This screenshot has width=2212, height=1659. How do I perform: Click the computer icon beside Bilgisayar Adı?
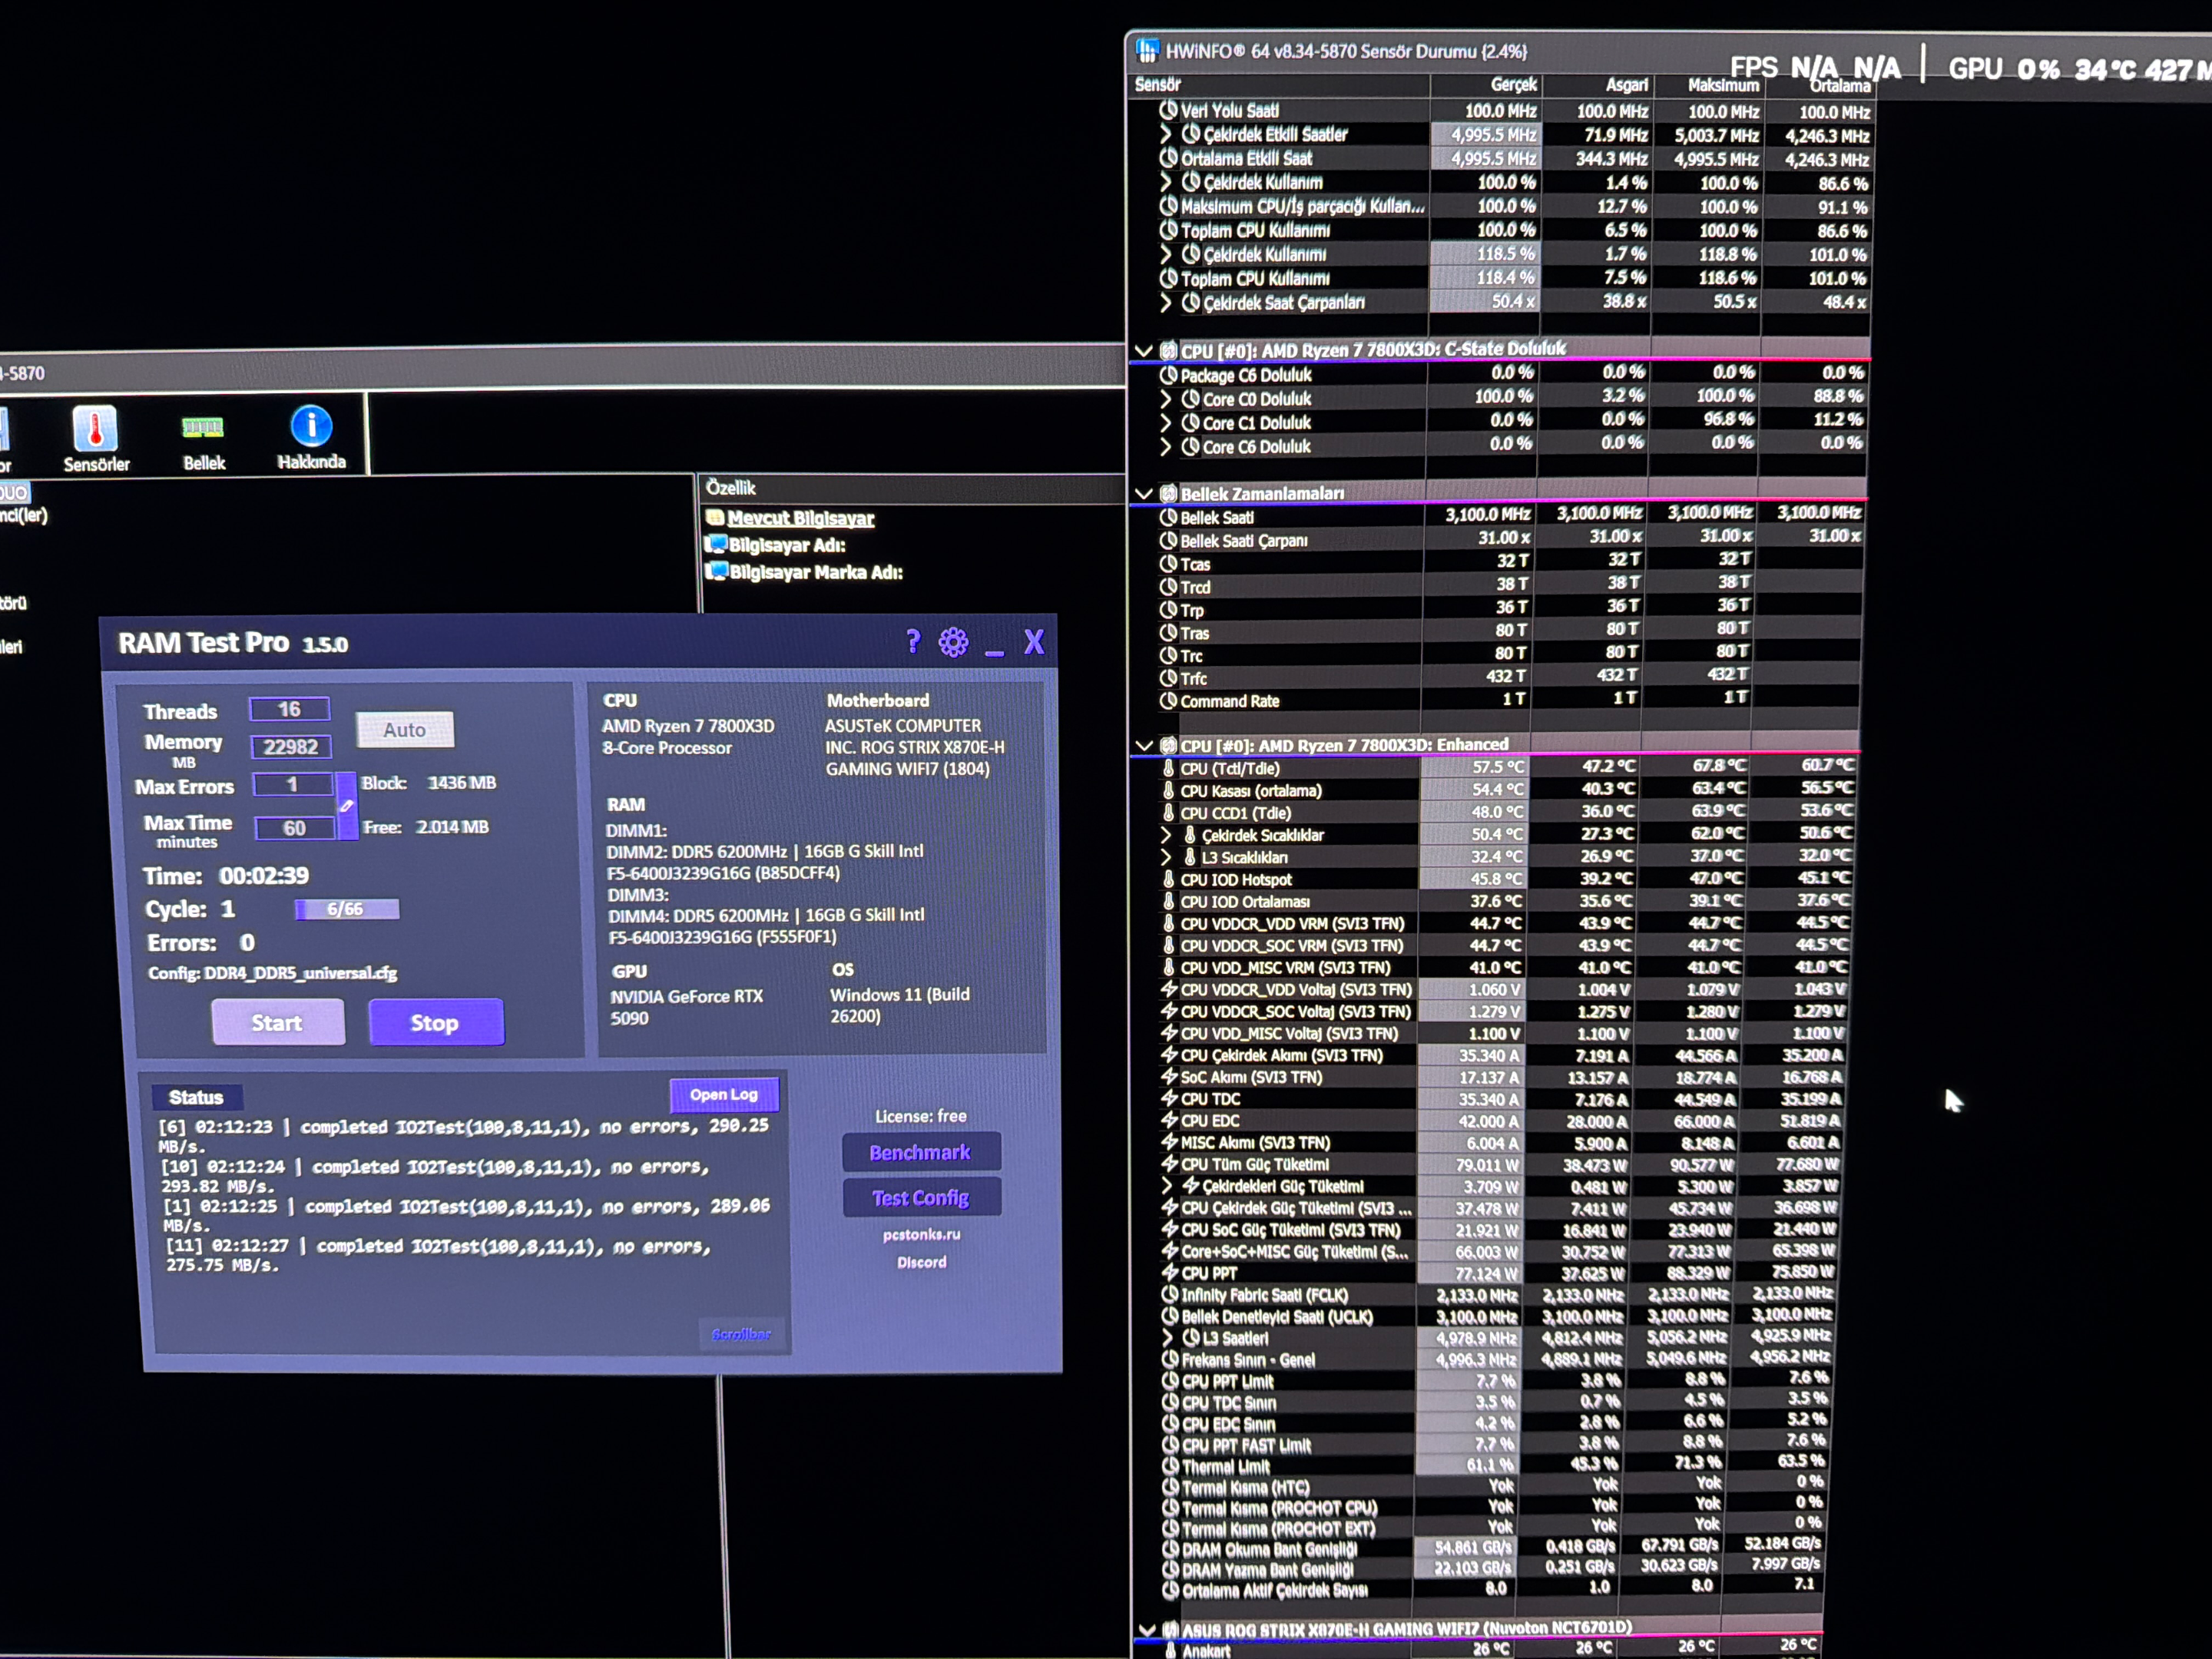point(716,545)
